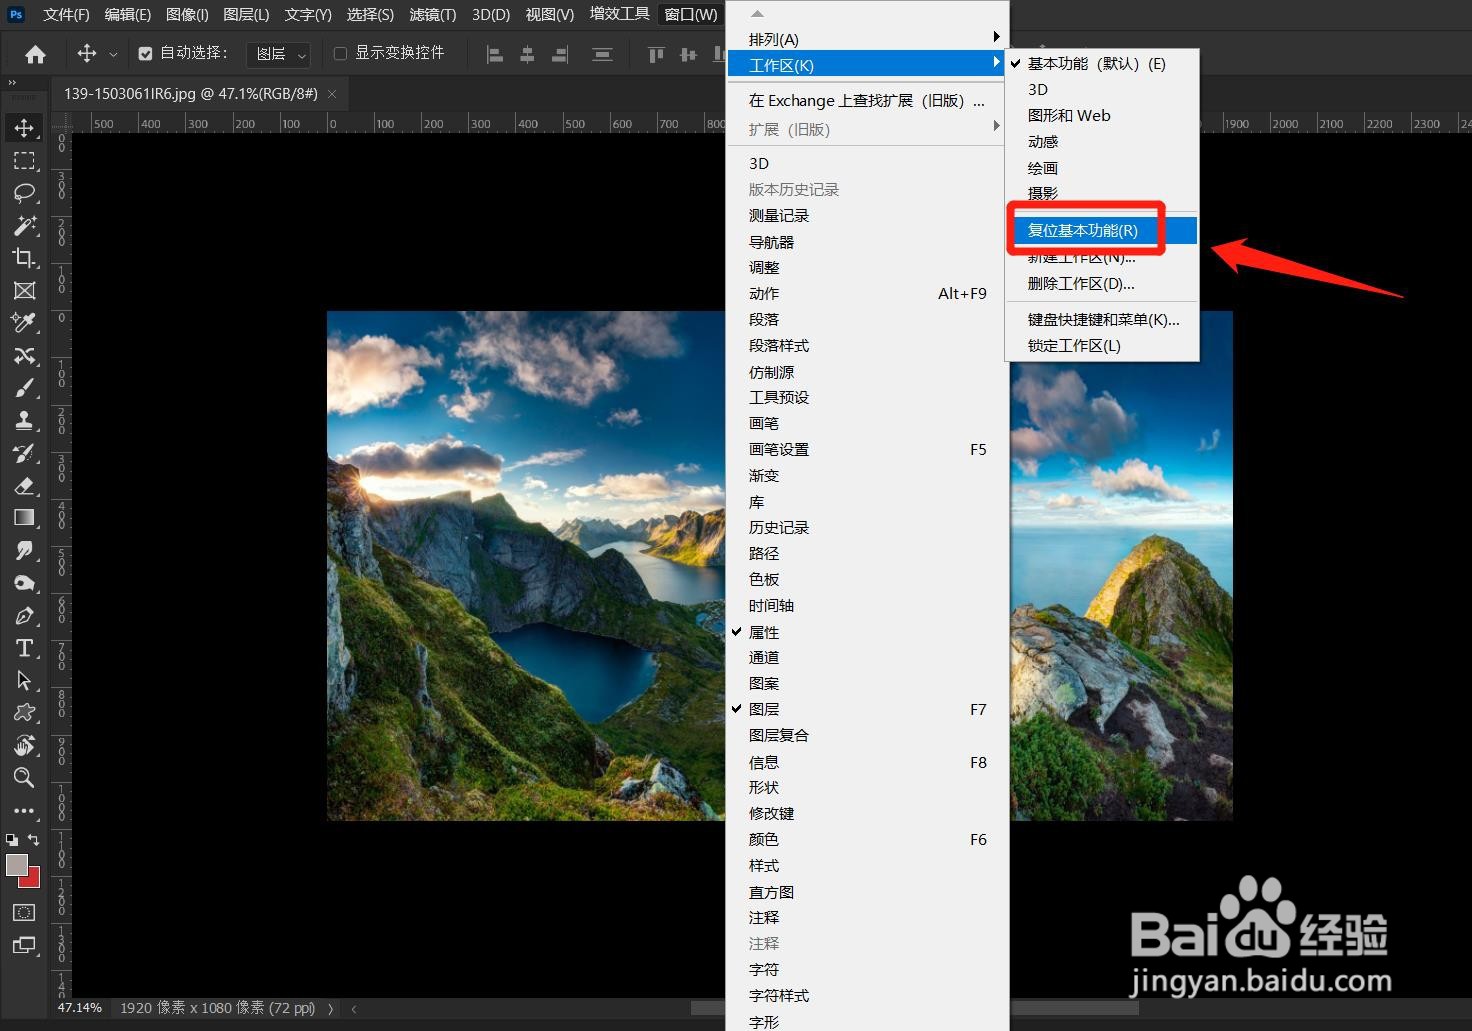Open 键盘快捷键和菜单(K)... dialog
Screen dimensions: 1472x1031
pyautogui.click(x=1102, y=319)
